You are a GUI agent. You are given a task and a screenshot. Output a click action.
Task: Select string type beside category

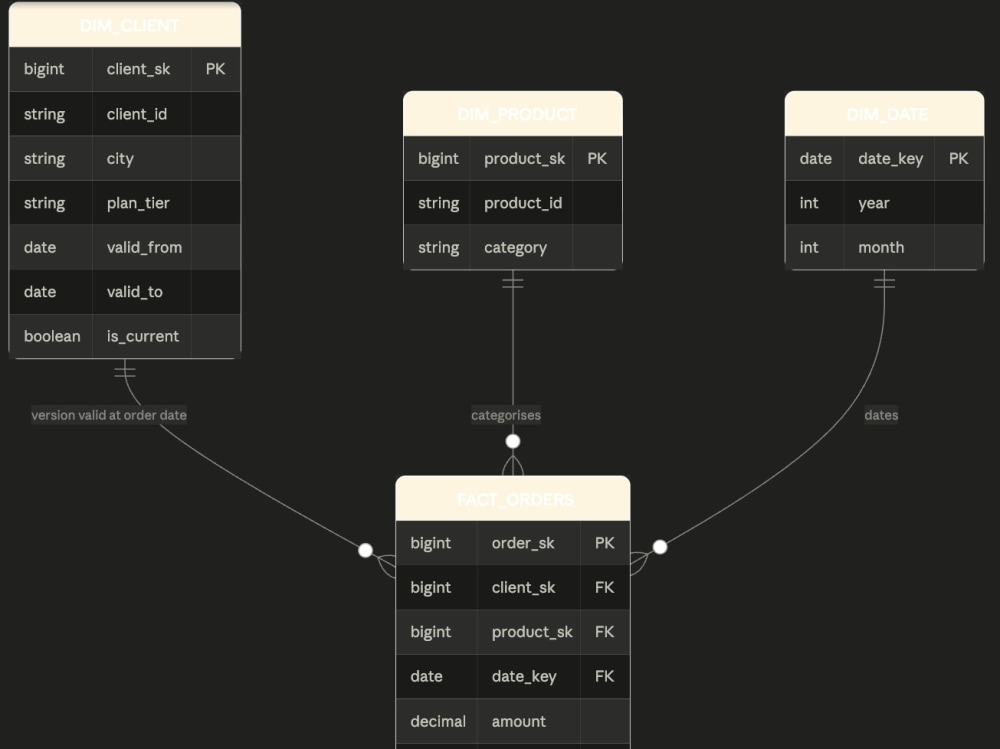pyautogui.click(x=439, y=248)
